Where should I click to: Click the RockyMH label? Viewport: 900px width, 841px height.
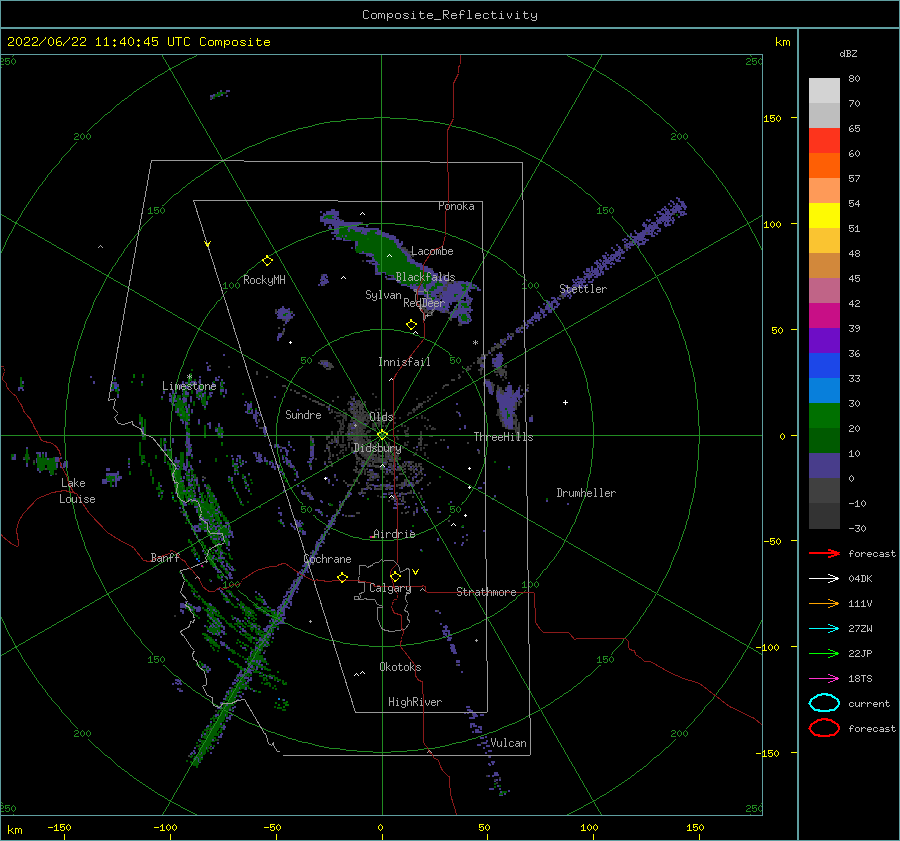pos(264,280)
